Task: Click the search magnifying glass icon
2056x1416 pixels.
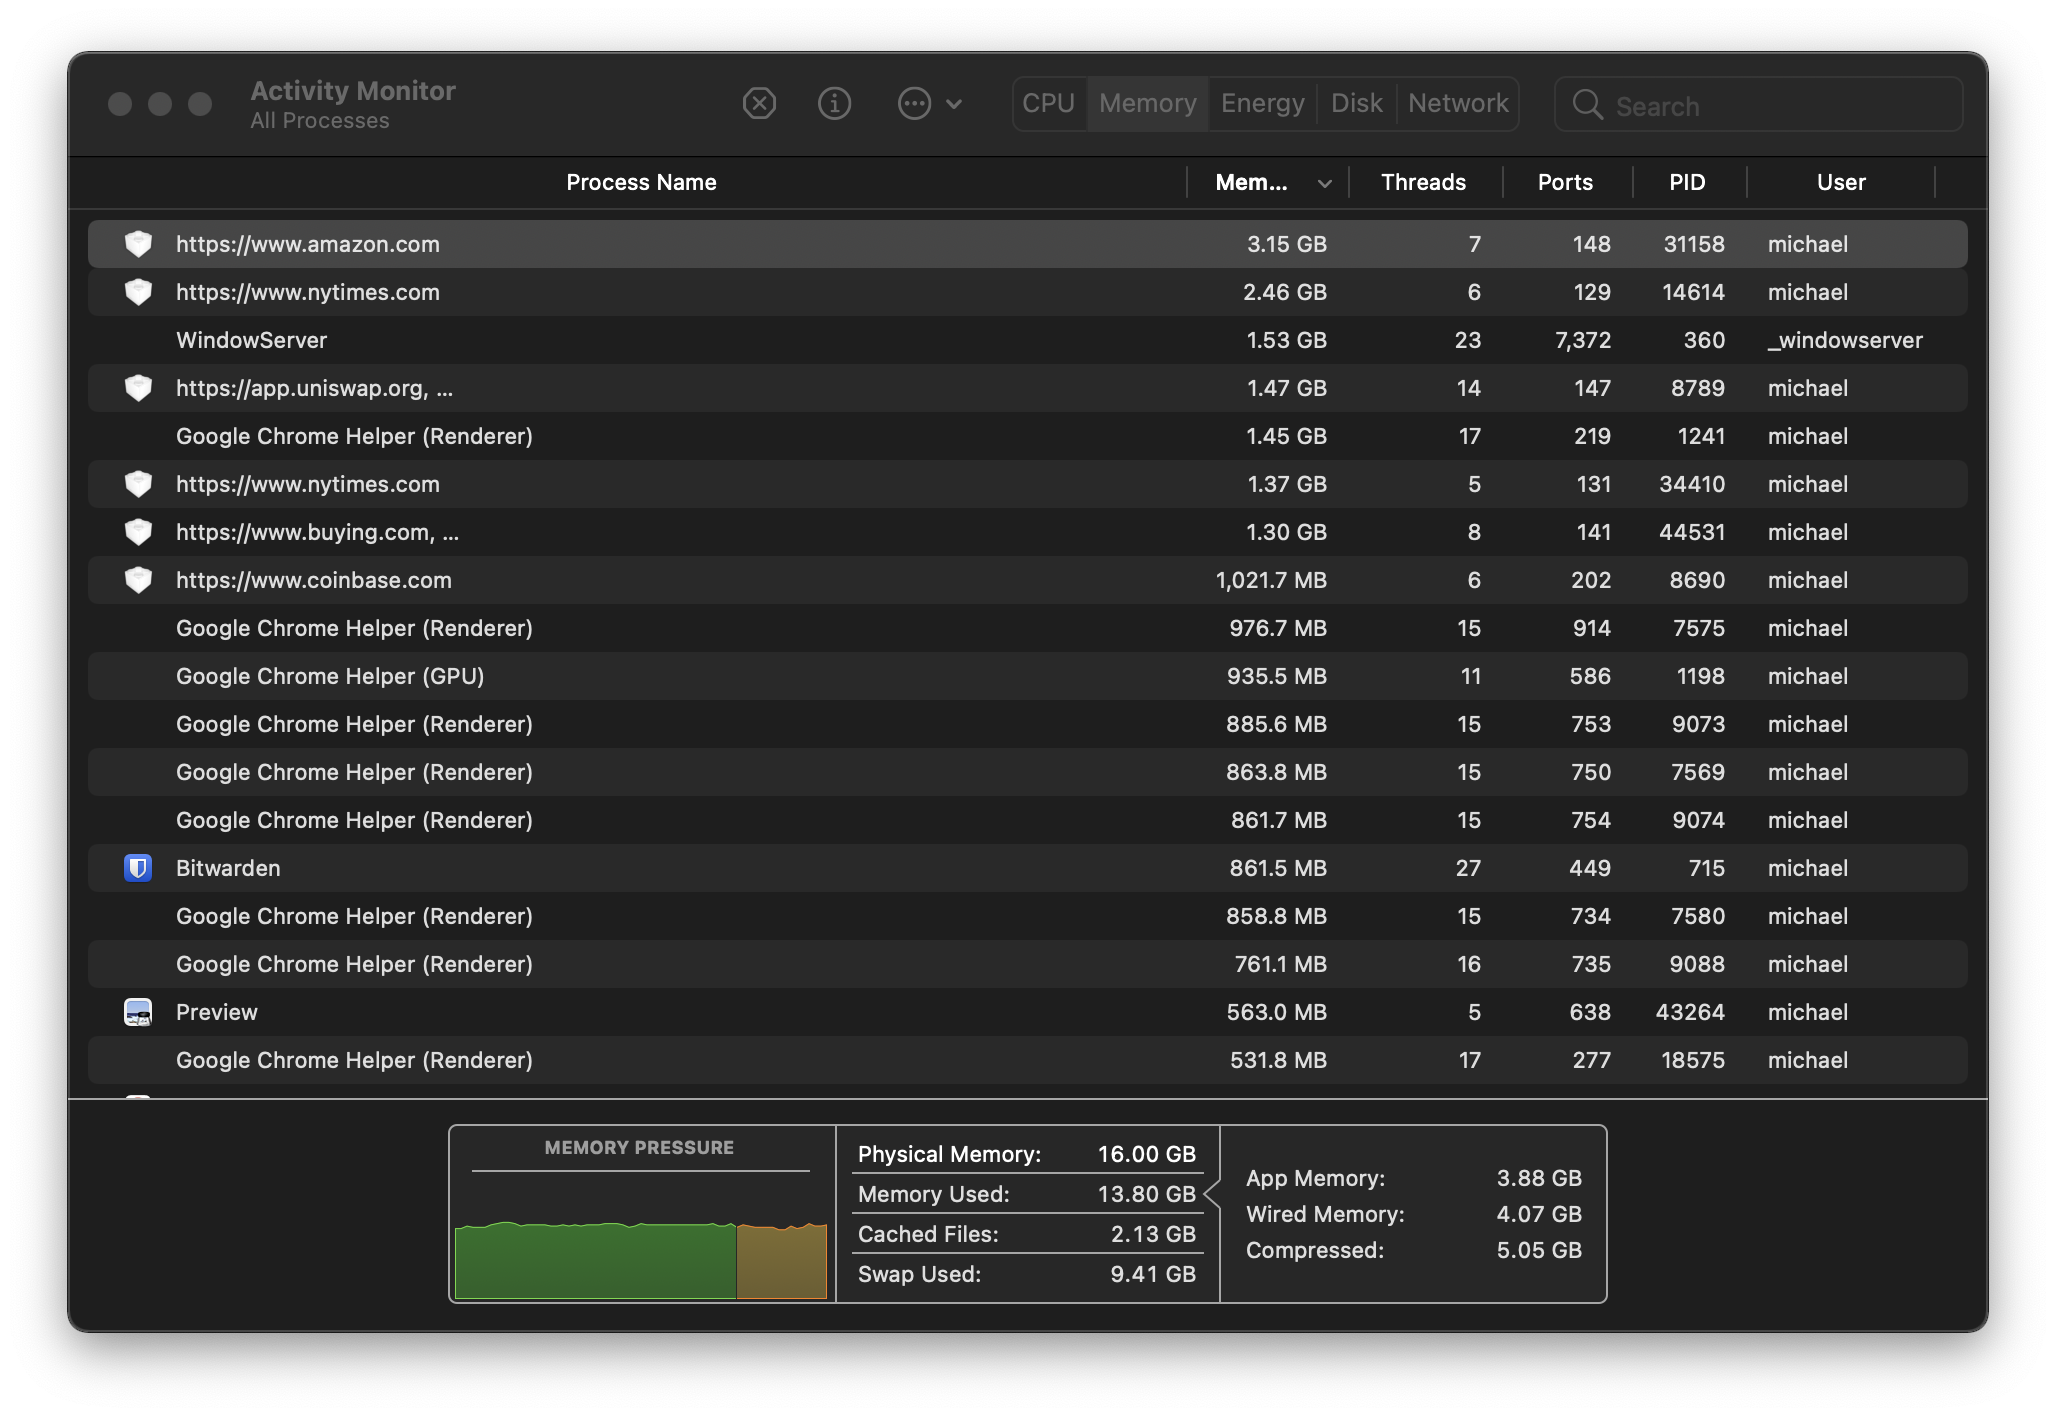Action: (x=1587, y=104)
